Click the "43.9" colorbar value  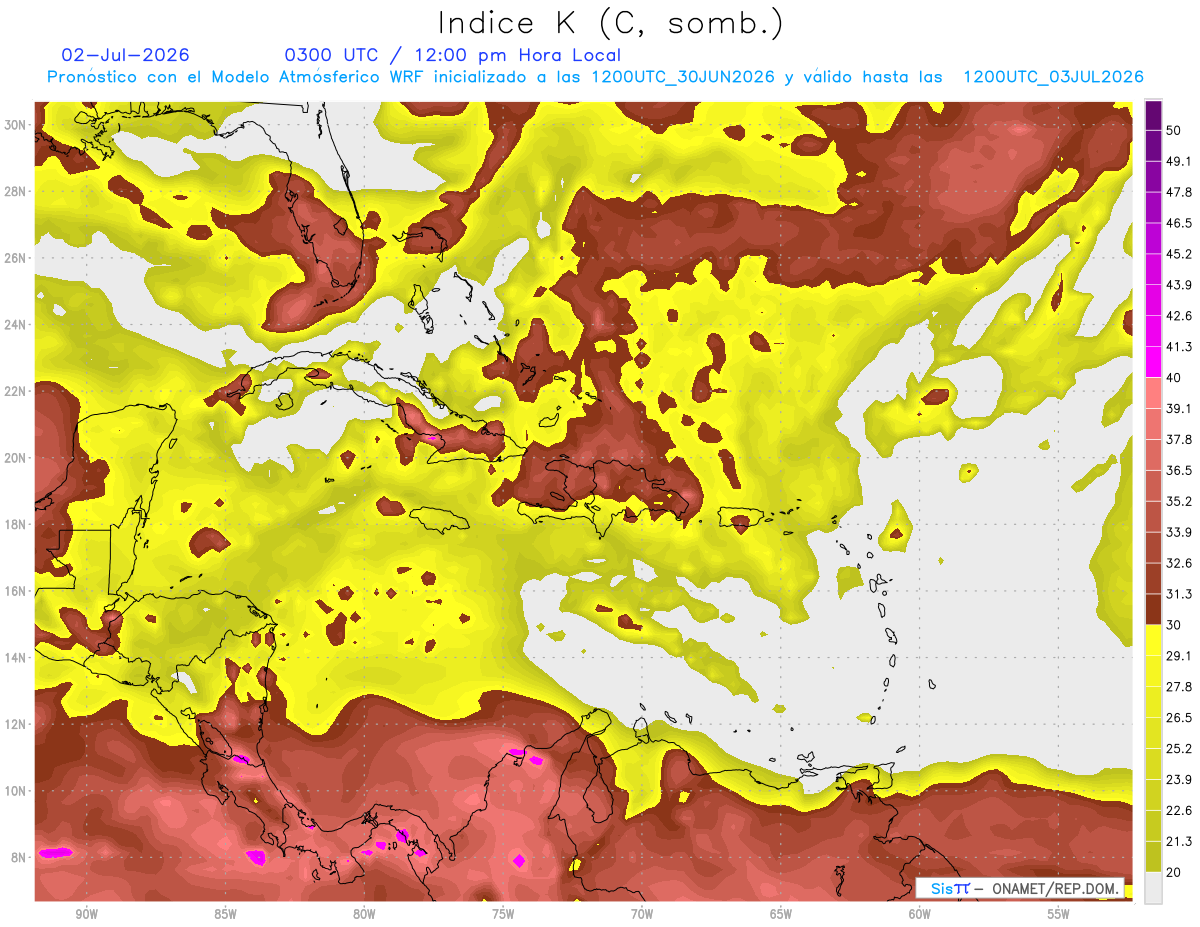(1178, 285)
